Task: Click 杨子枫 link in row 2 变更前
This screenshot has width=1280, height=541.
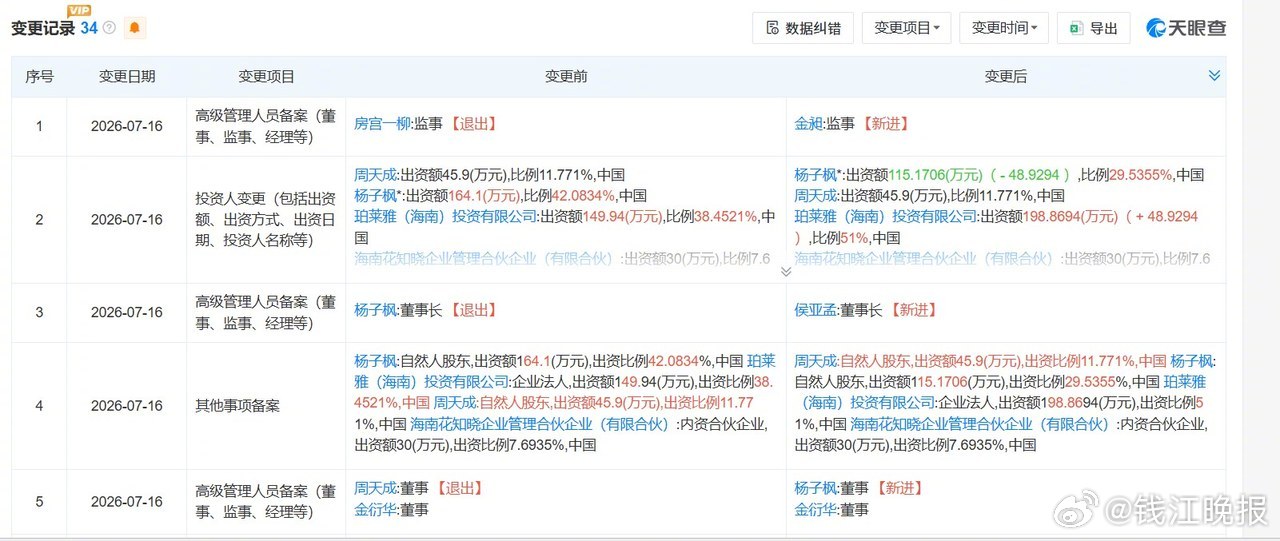Action: click(x=376, y=196)
